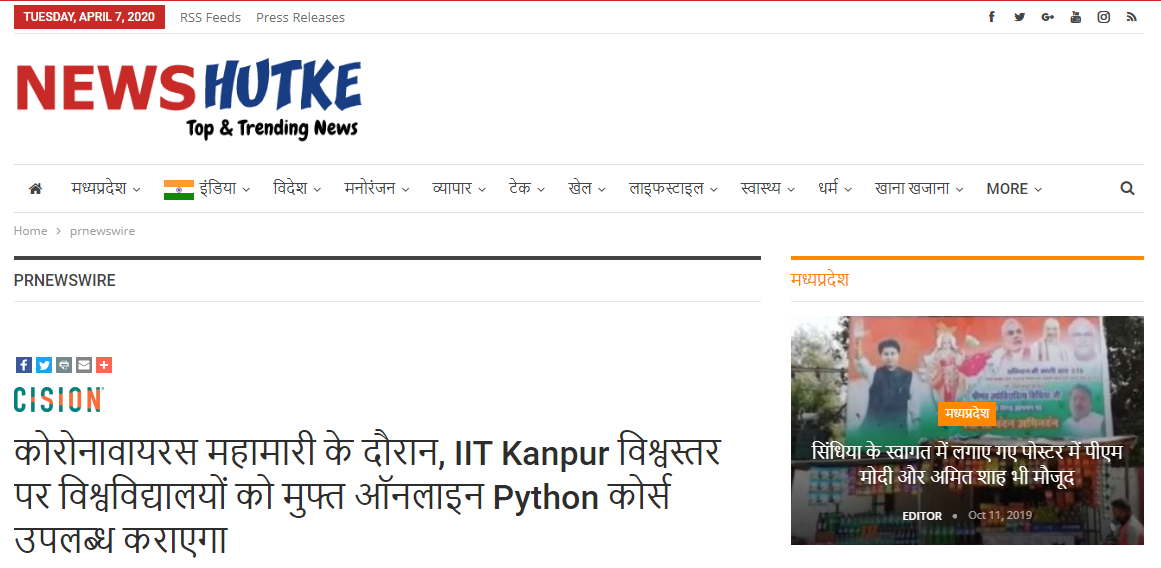Expand the MORE navigation dropdown
The image size is (1161, 568).
[1014, 189]
